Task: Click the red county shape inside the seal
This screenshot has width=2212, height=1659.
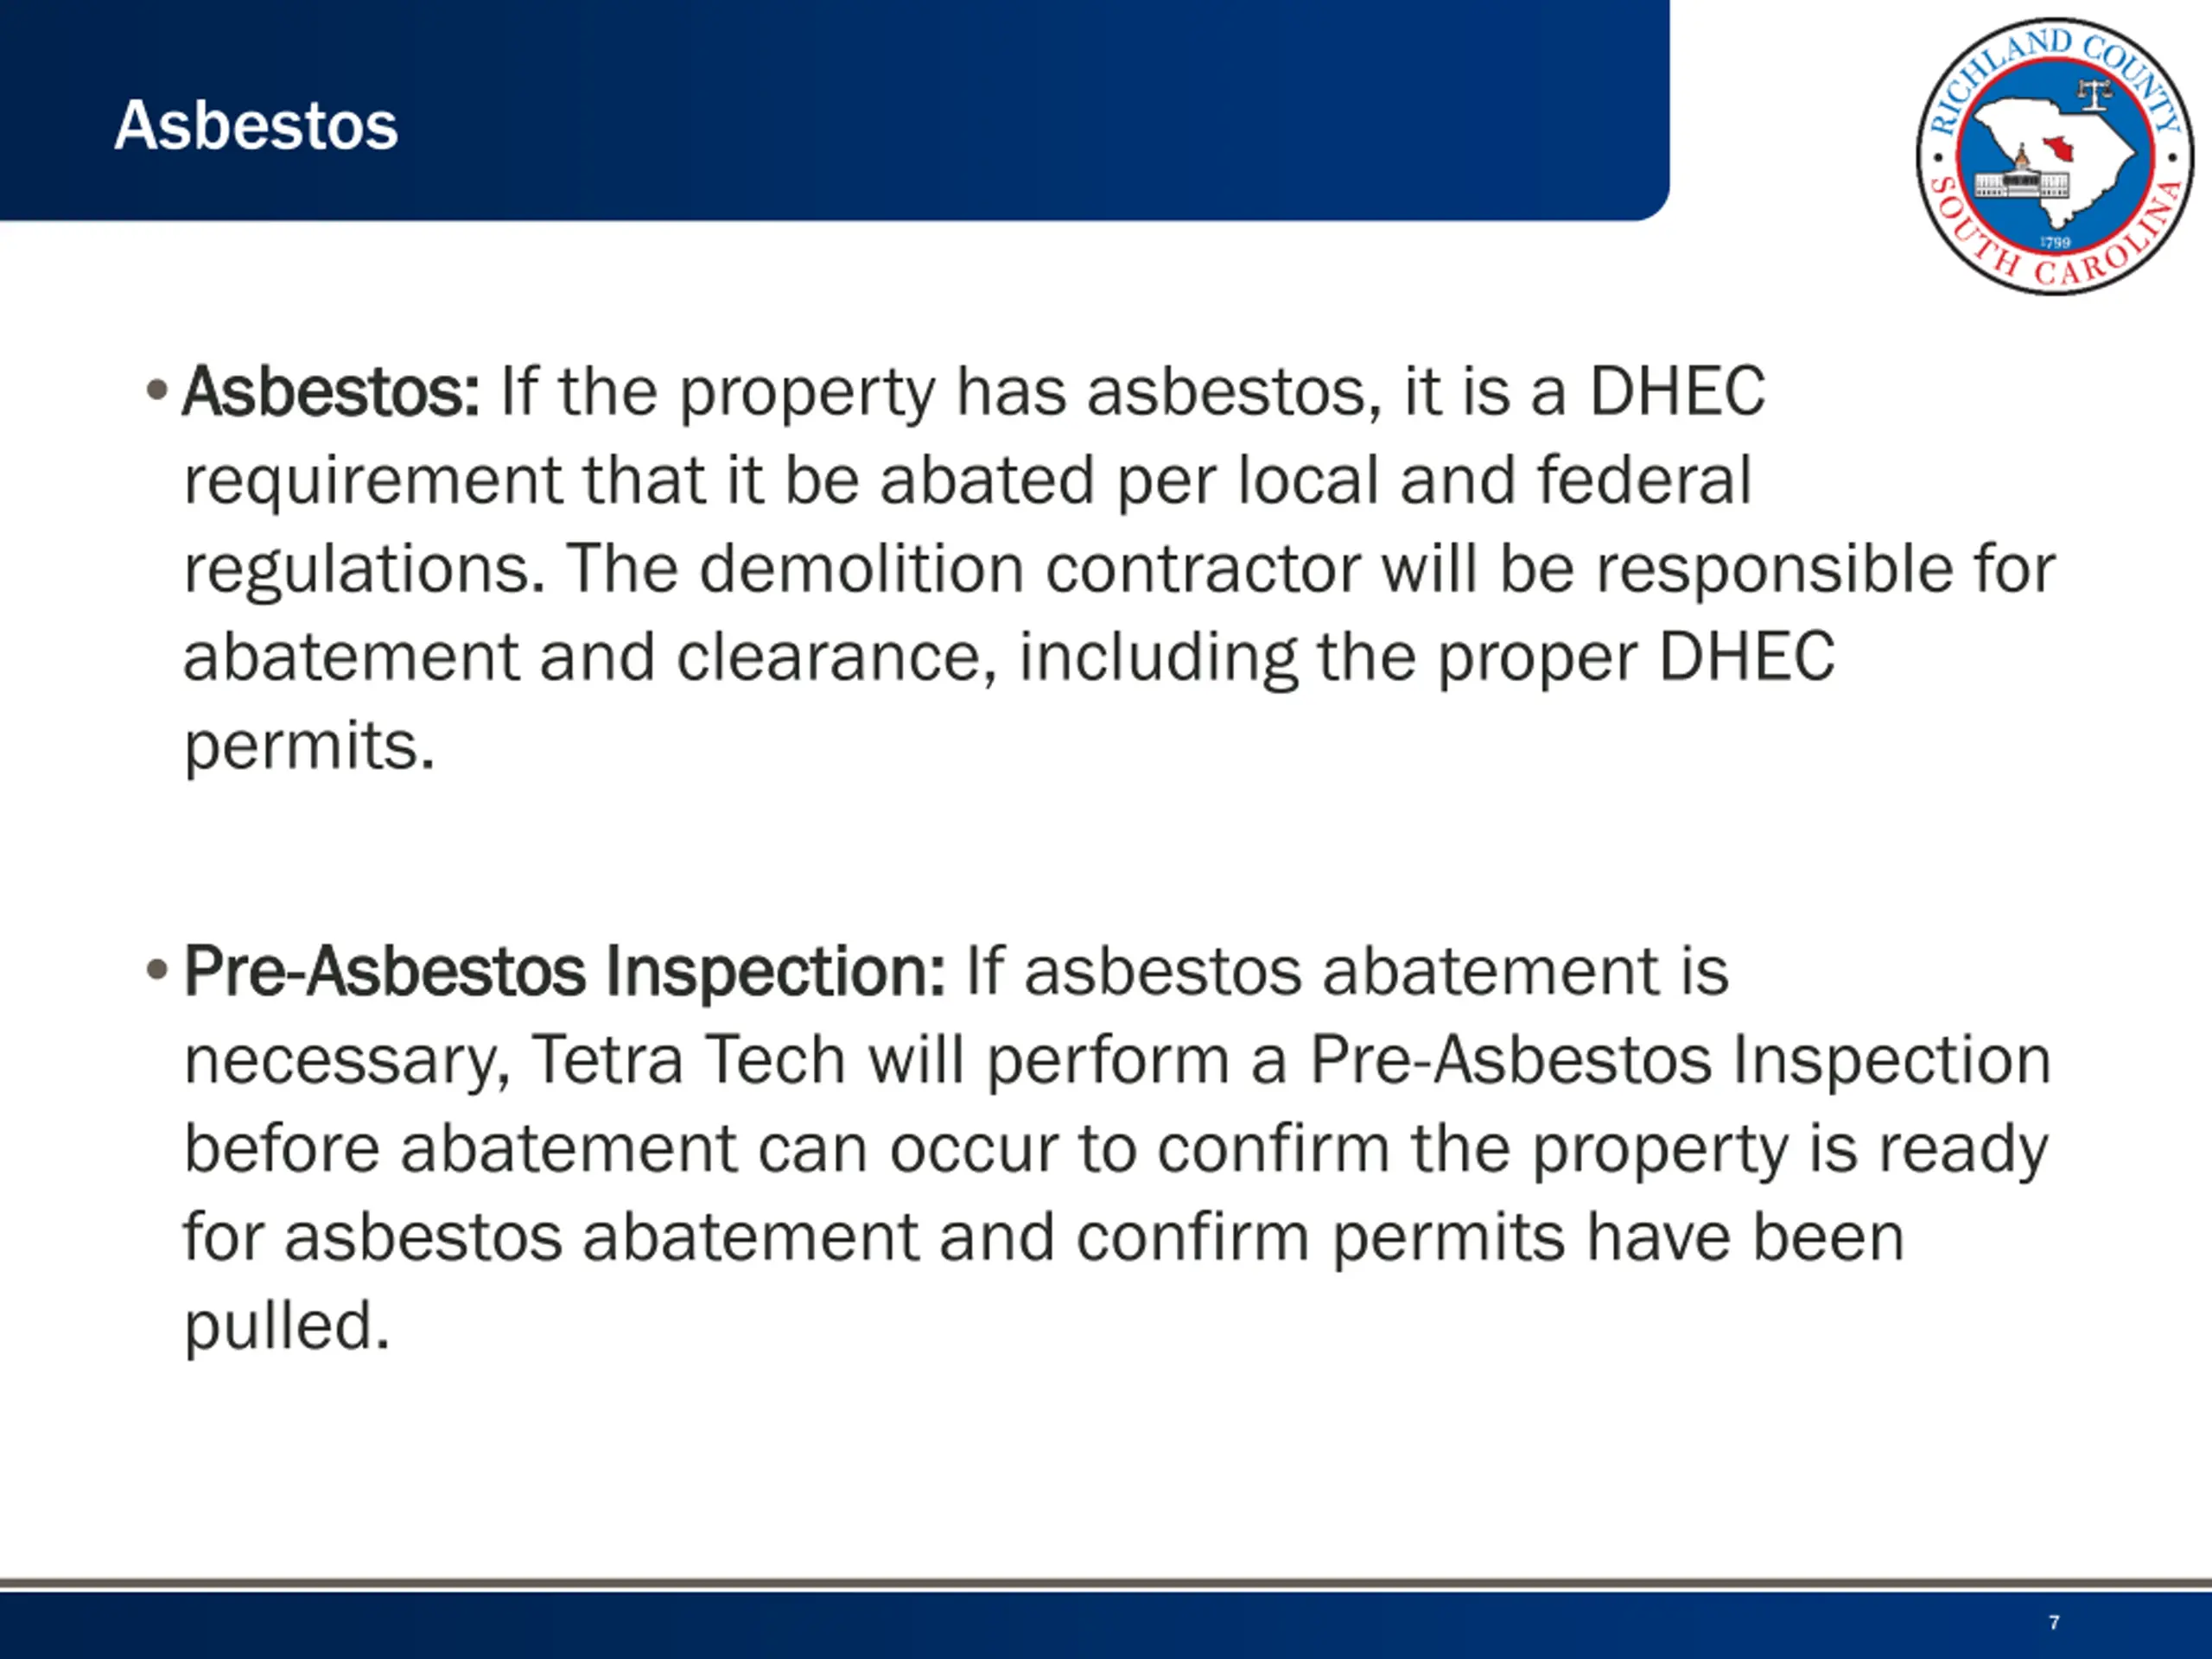Action: point(2059,150)
